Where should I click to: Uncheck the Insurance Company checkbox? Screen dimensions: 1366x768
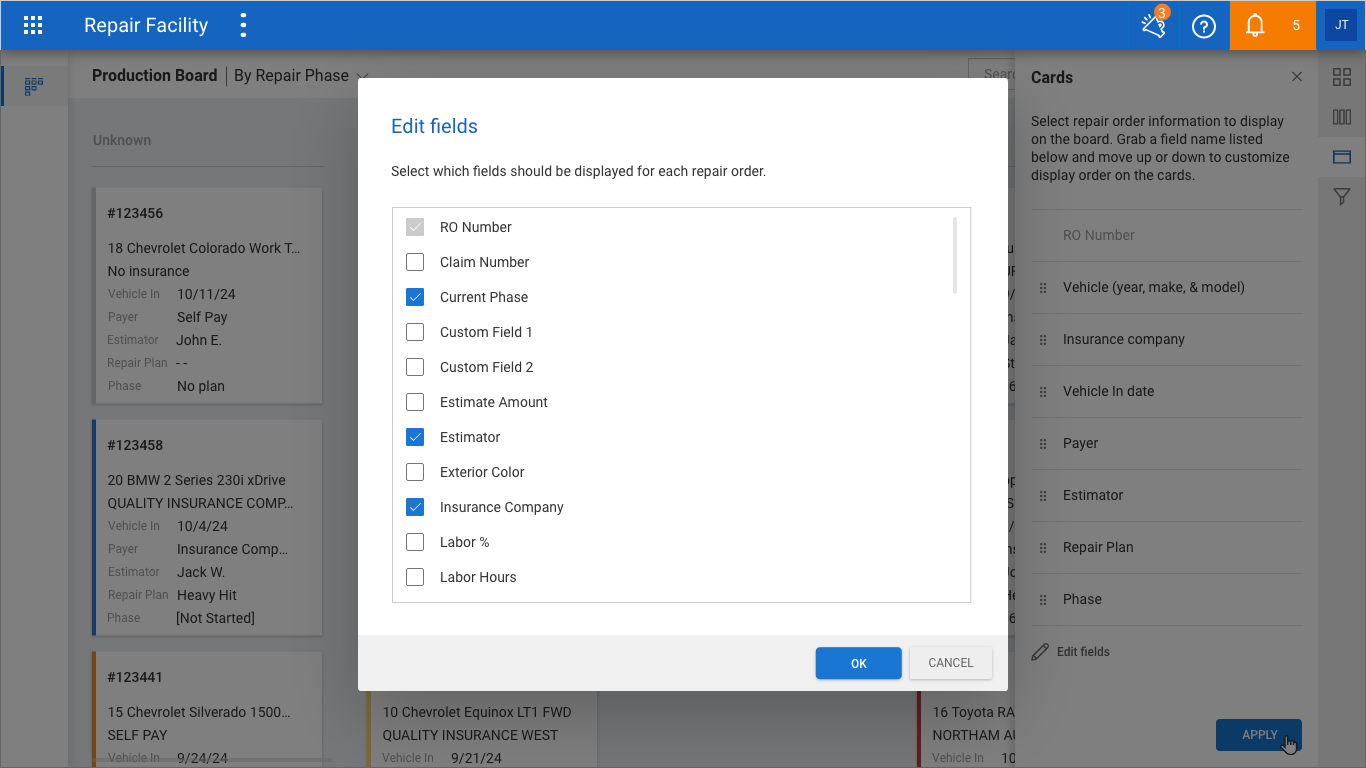pos(415,507)
